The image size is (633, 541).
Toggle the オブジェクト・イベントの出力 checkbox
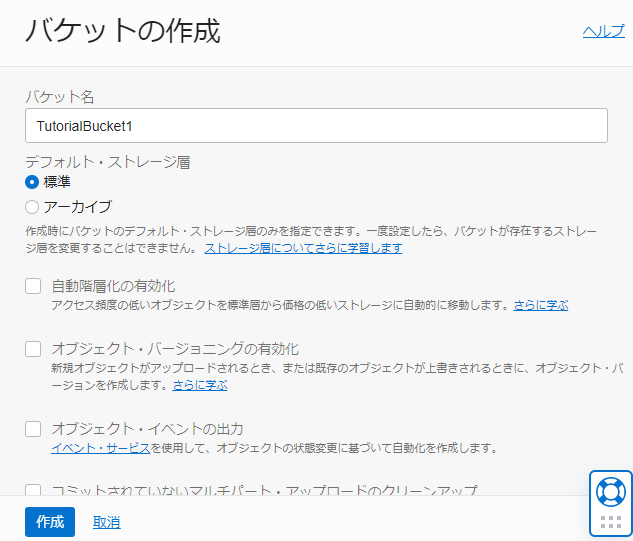click(33, 429)
